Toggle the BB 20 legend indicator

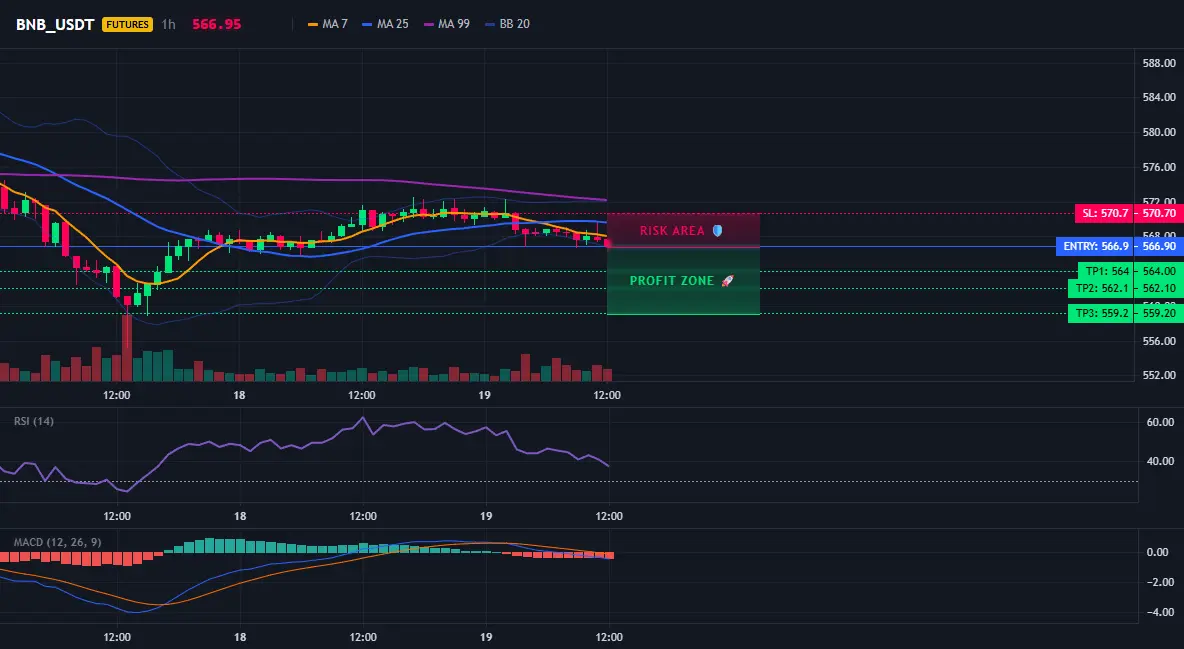[x=507, y=24]
